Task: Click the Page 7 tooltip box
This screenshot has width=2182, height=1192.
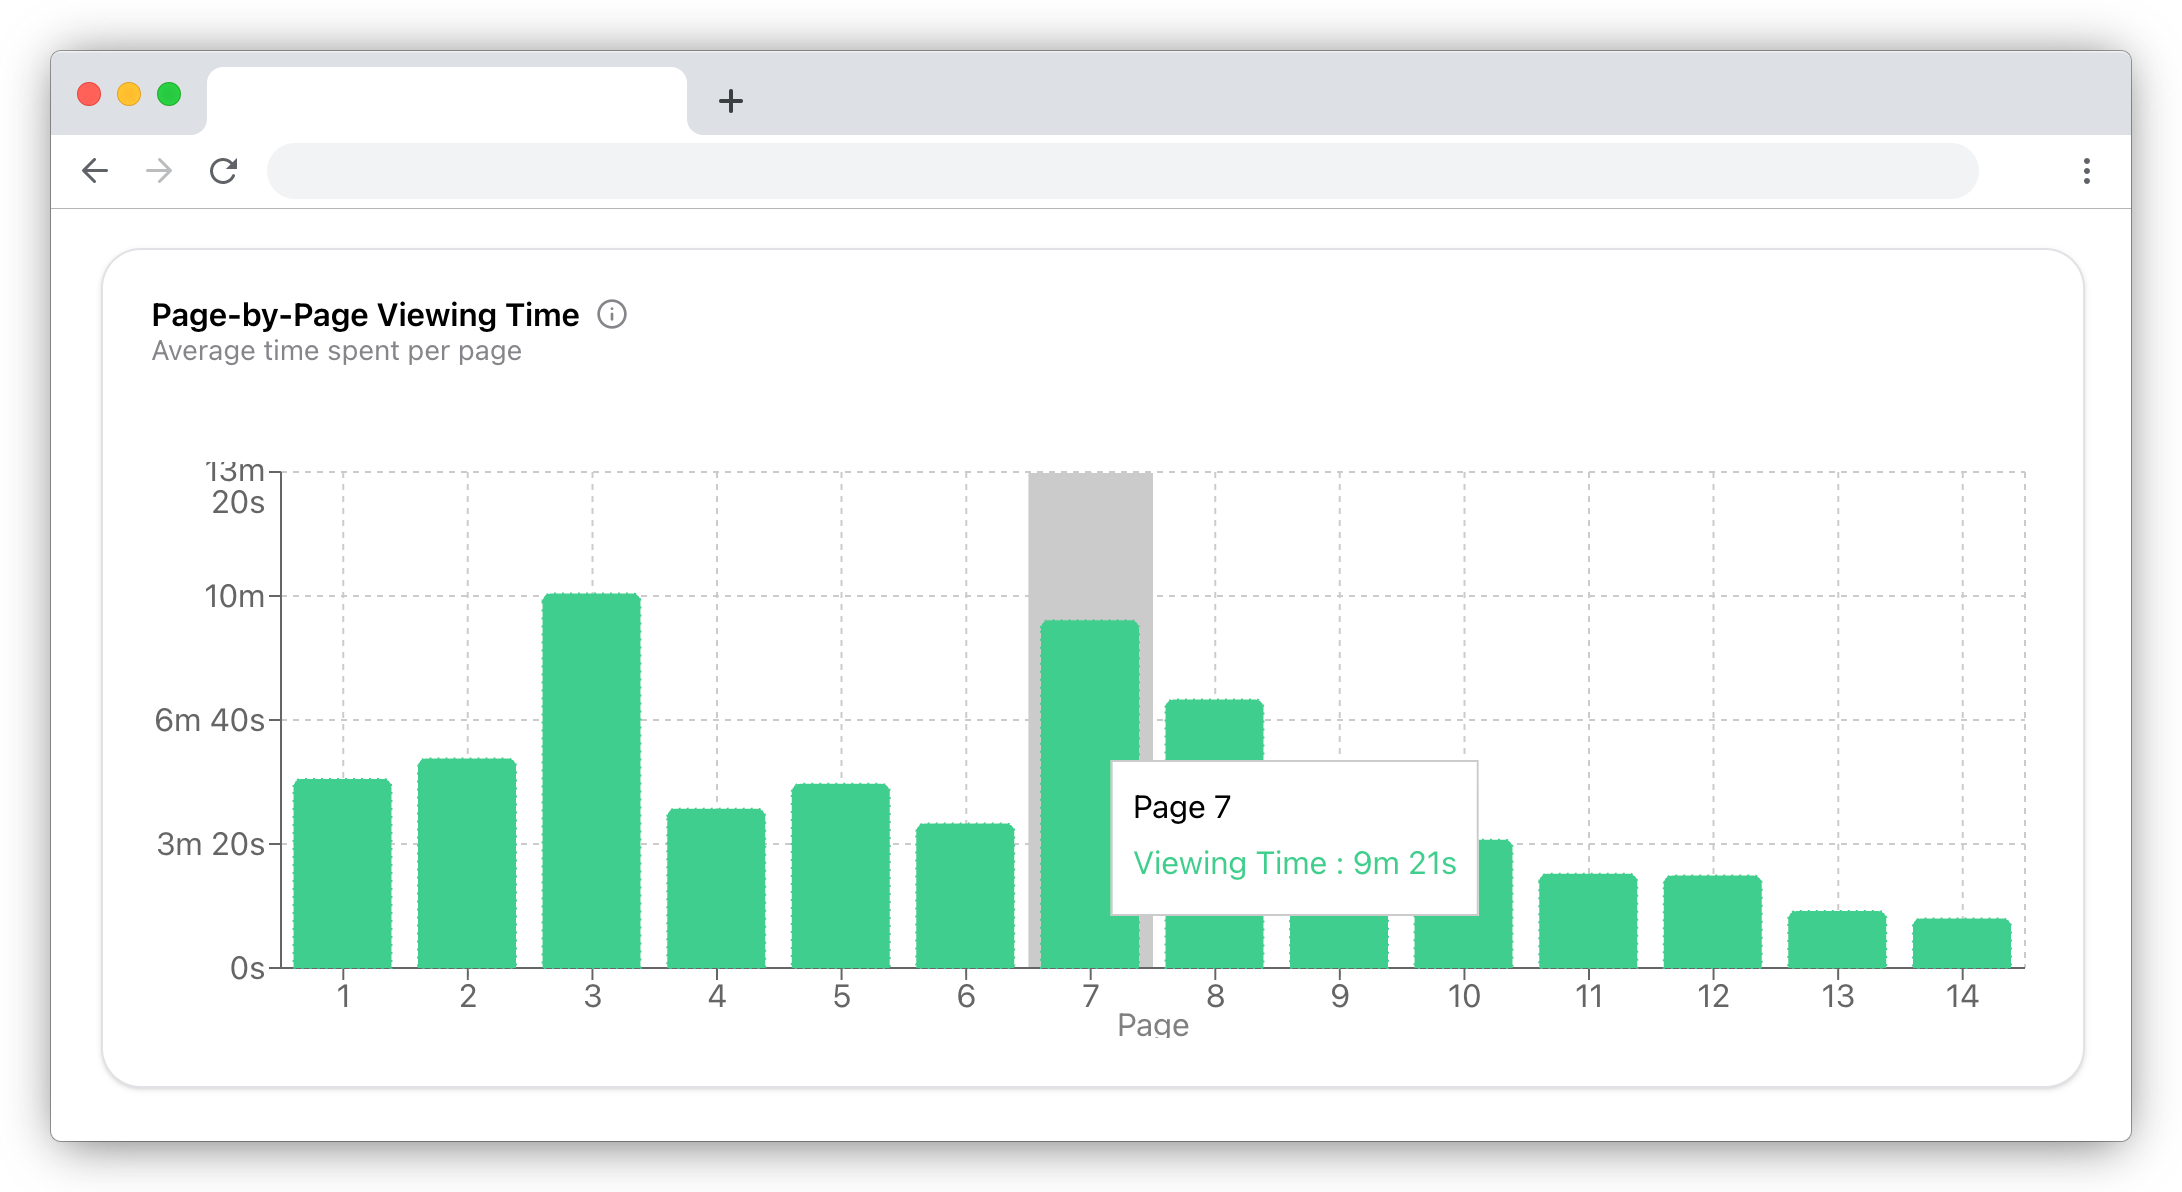Action: (1294, 838)
